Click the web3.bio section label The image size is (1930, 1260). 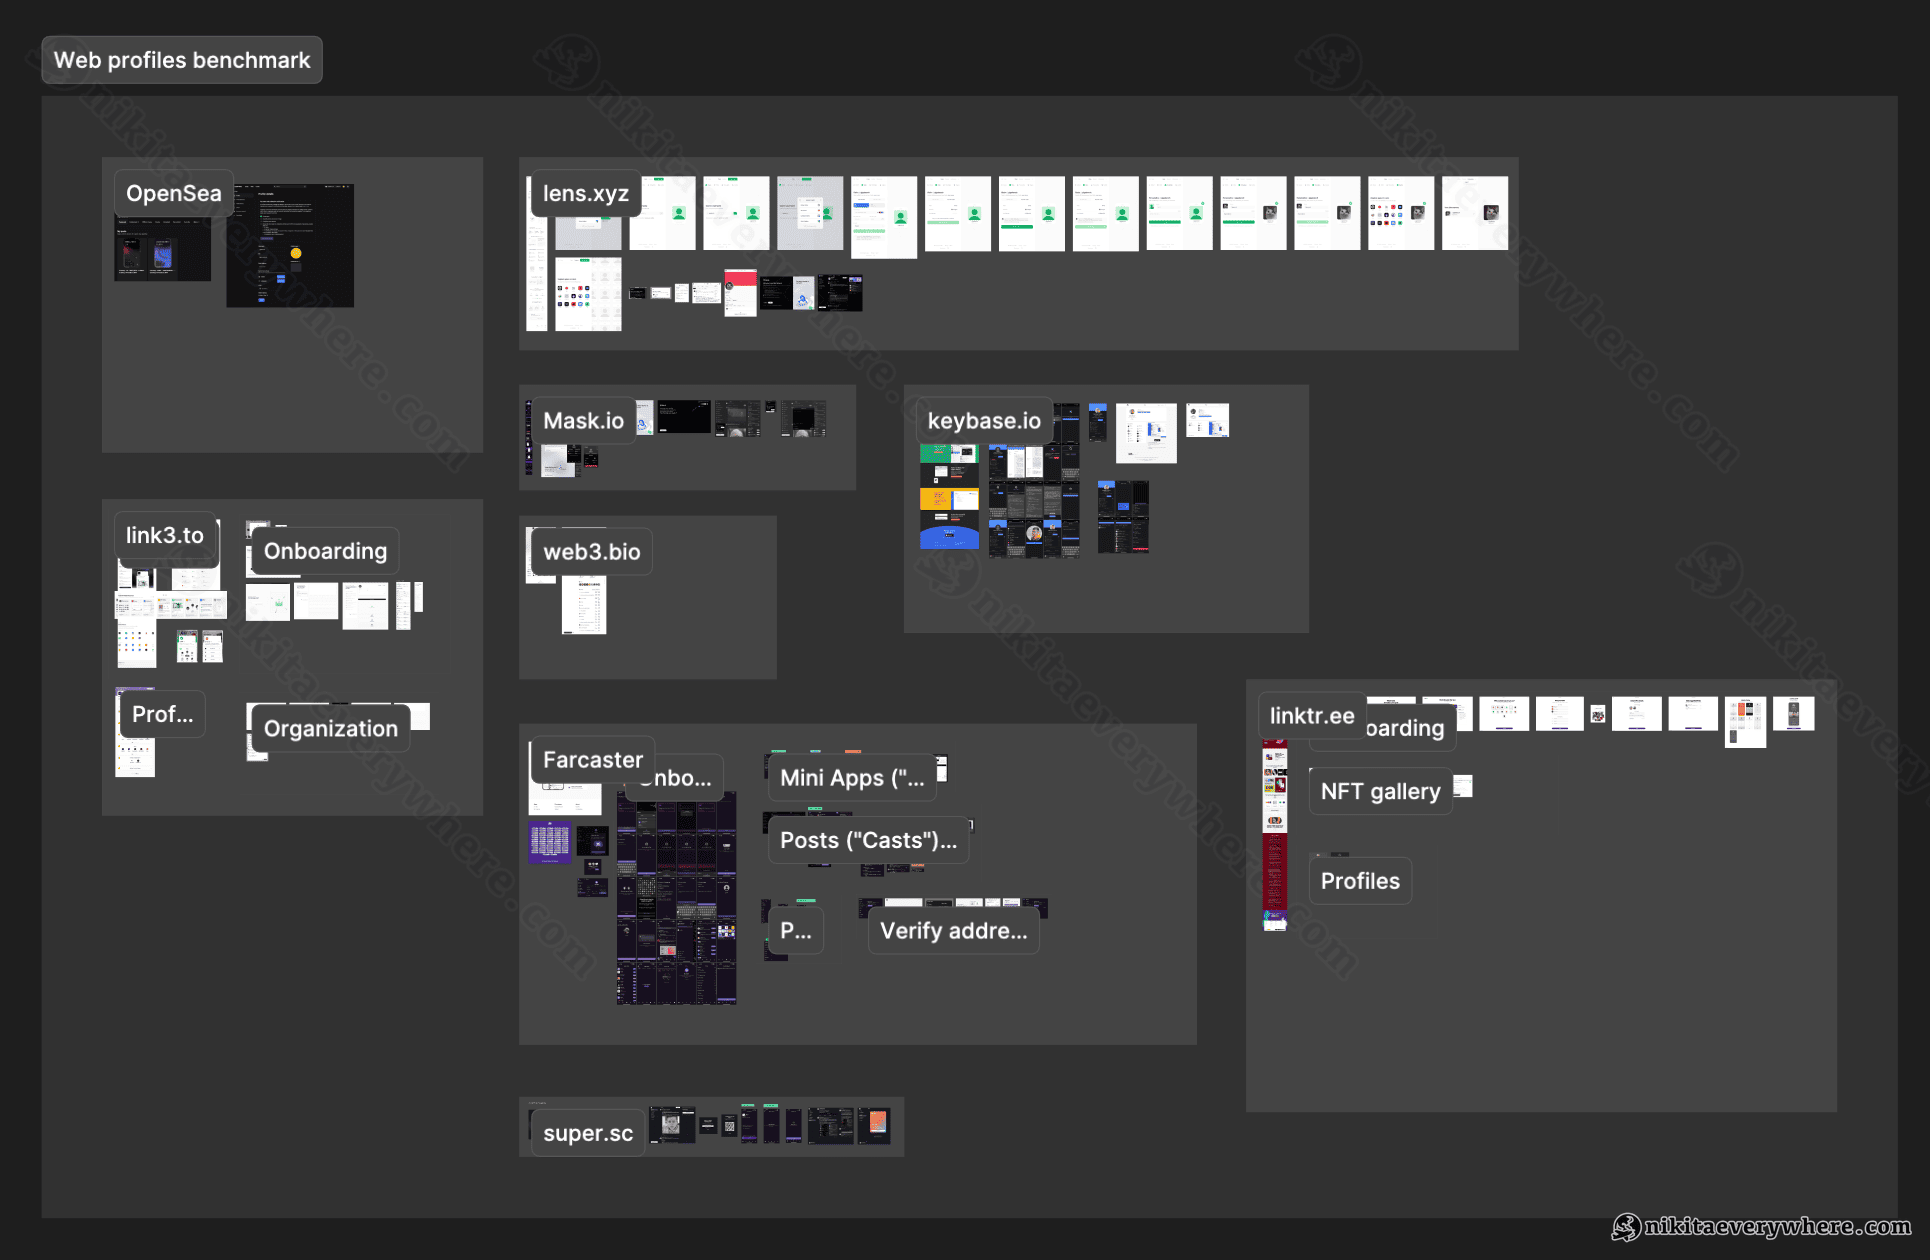[x=591, y=552]
